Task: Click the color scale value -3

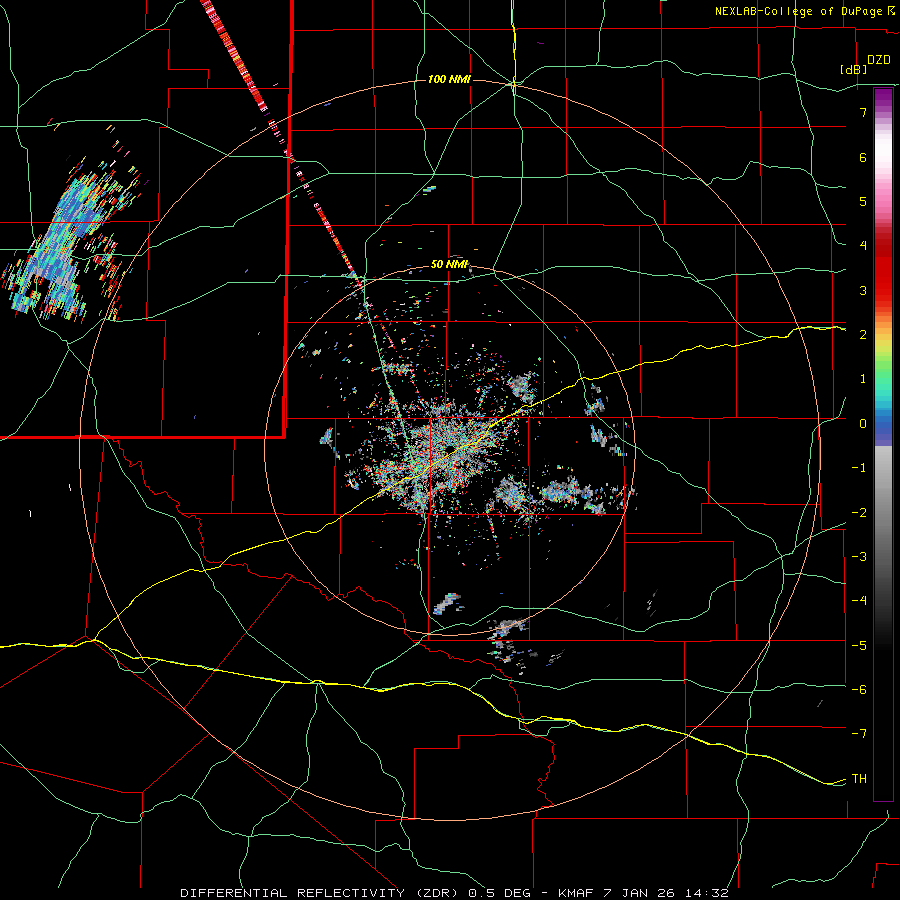Action: tap(859, 557)
